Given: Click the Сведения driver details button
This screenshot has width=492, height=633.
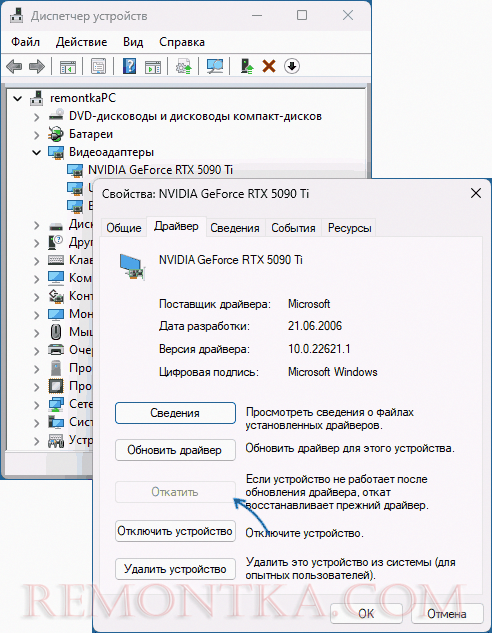Looking at the screenshot, I should coord(175,413).
